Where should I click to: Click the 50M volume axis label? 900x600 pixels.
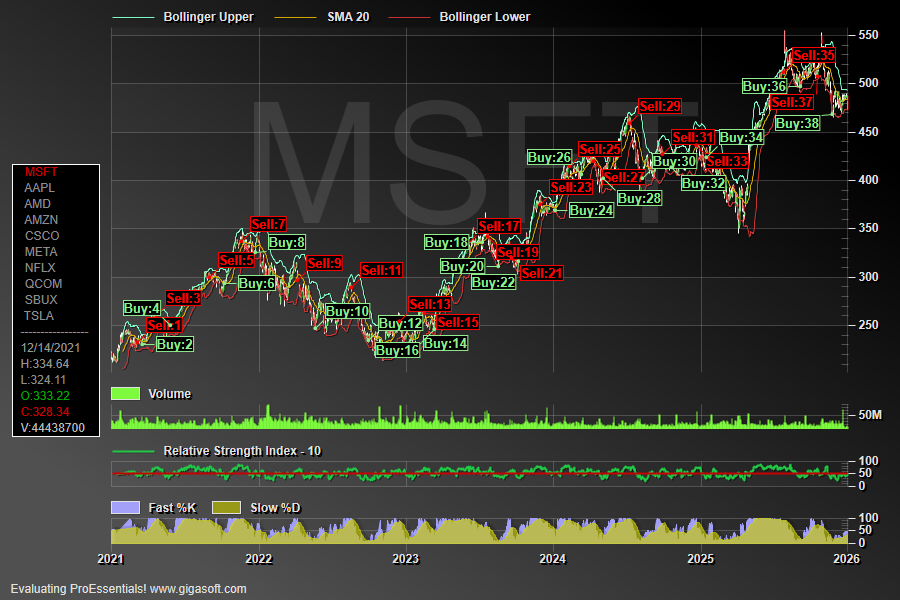[870, 415]
